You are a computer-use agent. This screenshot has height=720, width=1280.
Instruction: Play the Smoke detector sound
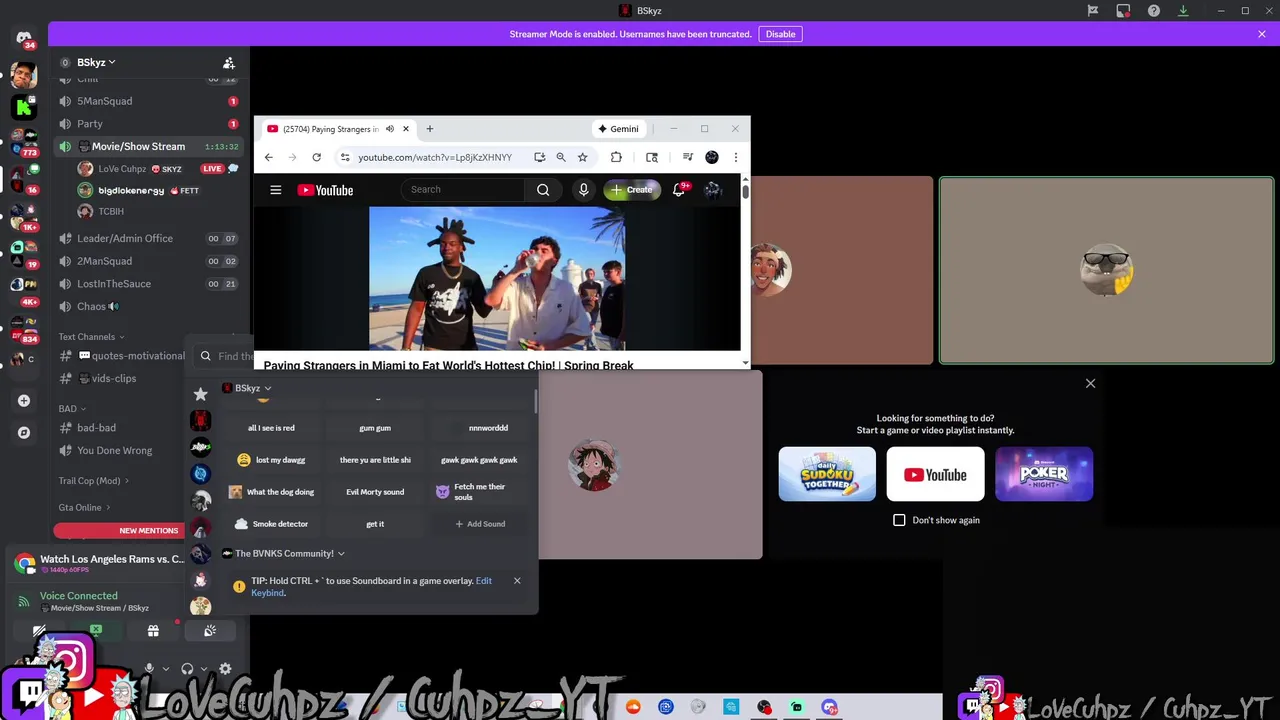[x=272, y=524]
